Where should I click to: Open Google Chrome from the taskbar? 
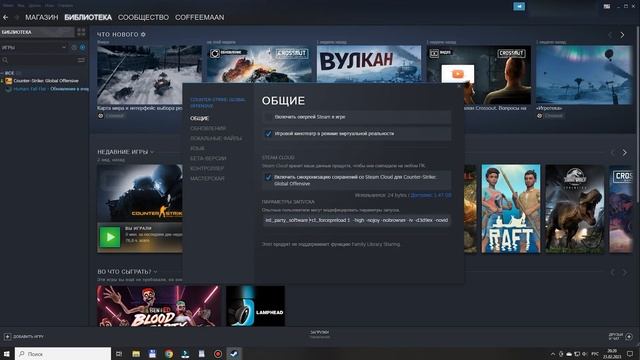click(169, 354)
